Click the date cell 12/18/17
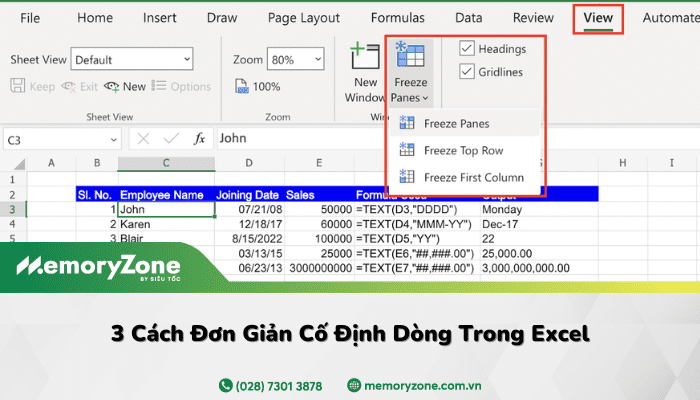This screenshot has width=700, height=400. tap(249, 224)
